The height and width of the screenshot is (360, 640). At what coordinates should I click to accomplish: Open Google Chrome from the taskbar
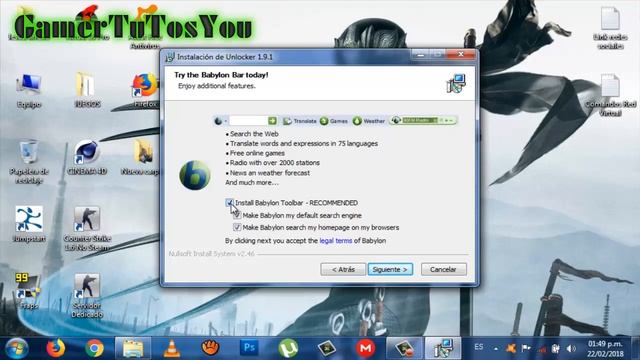[94, 348]
